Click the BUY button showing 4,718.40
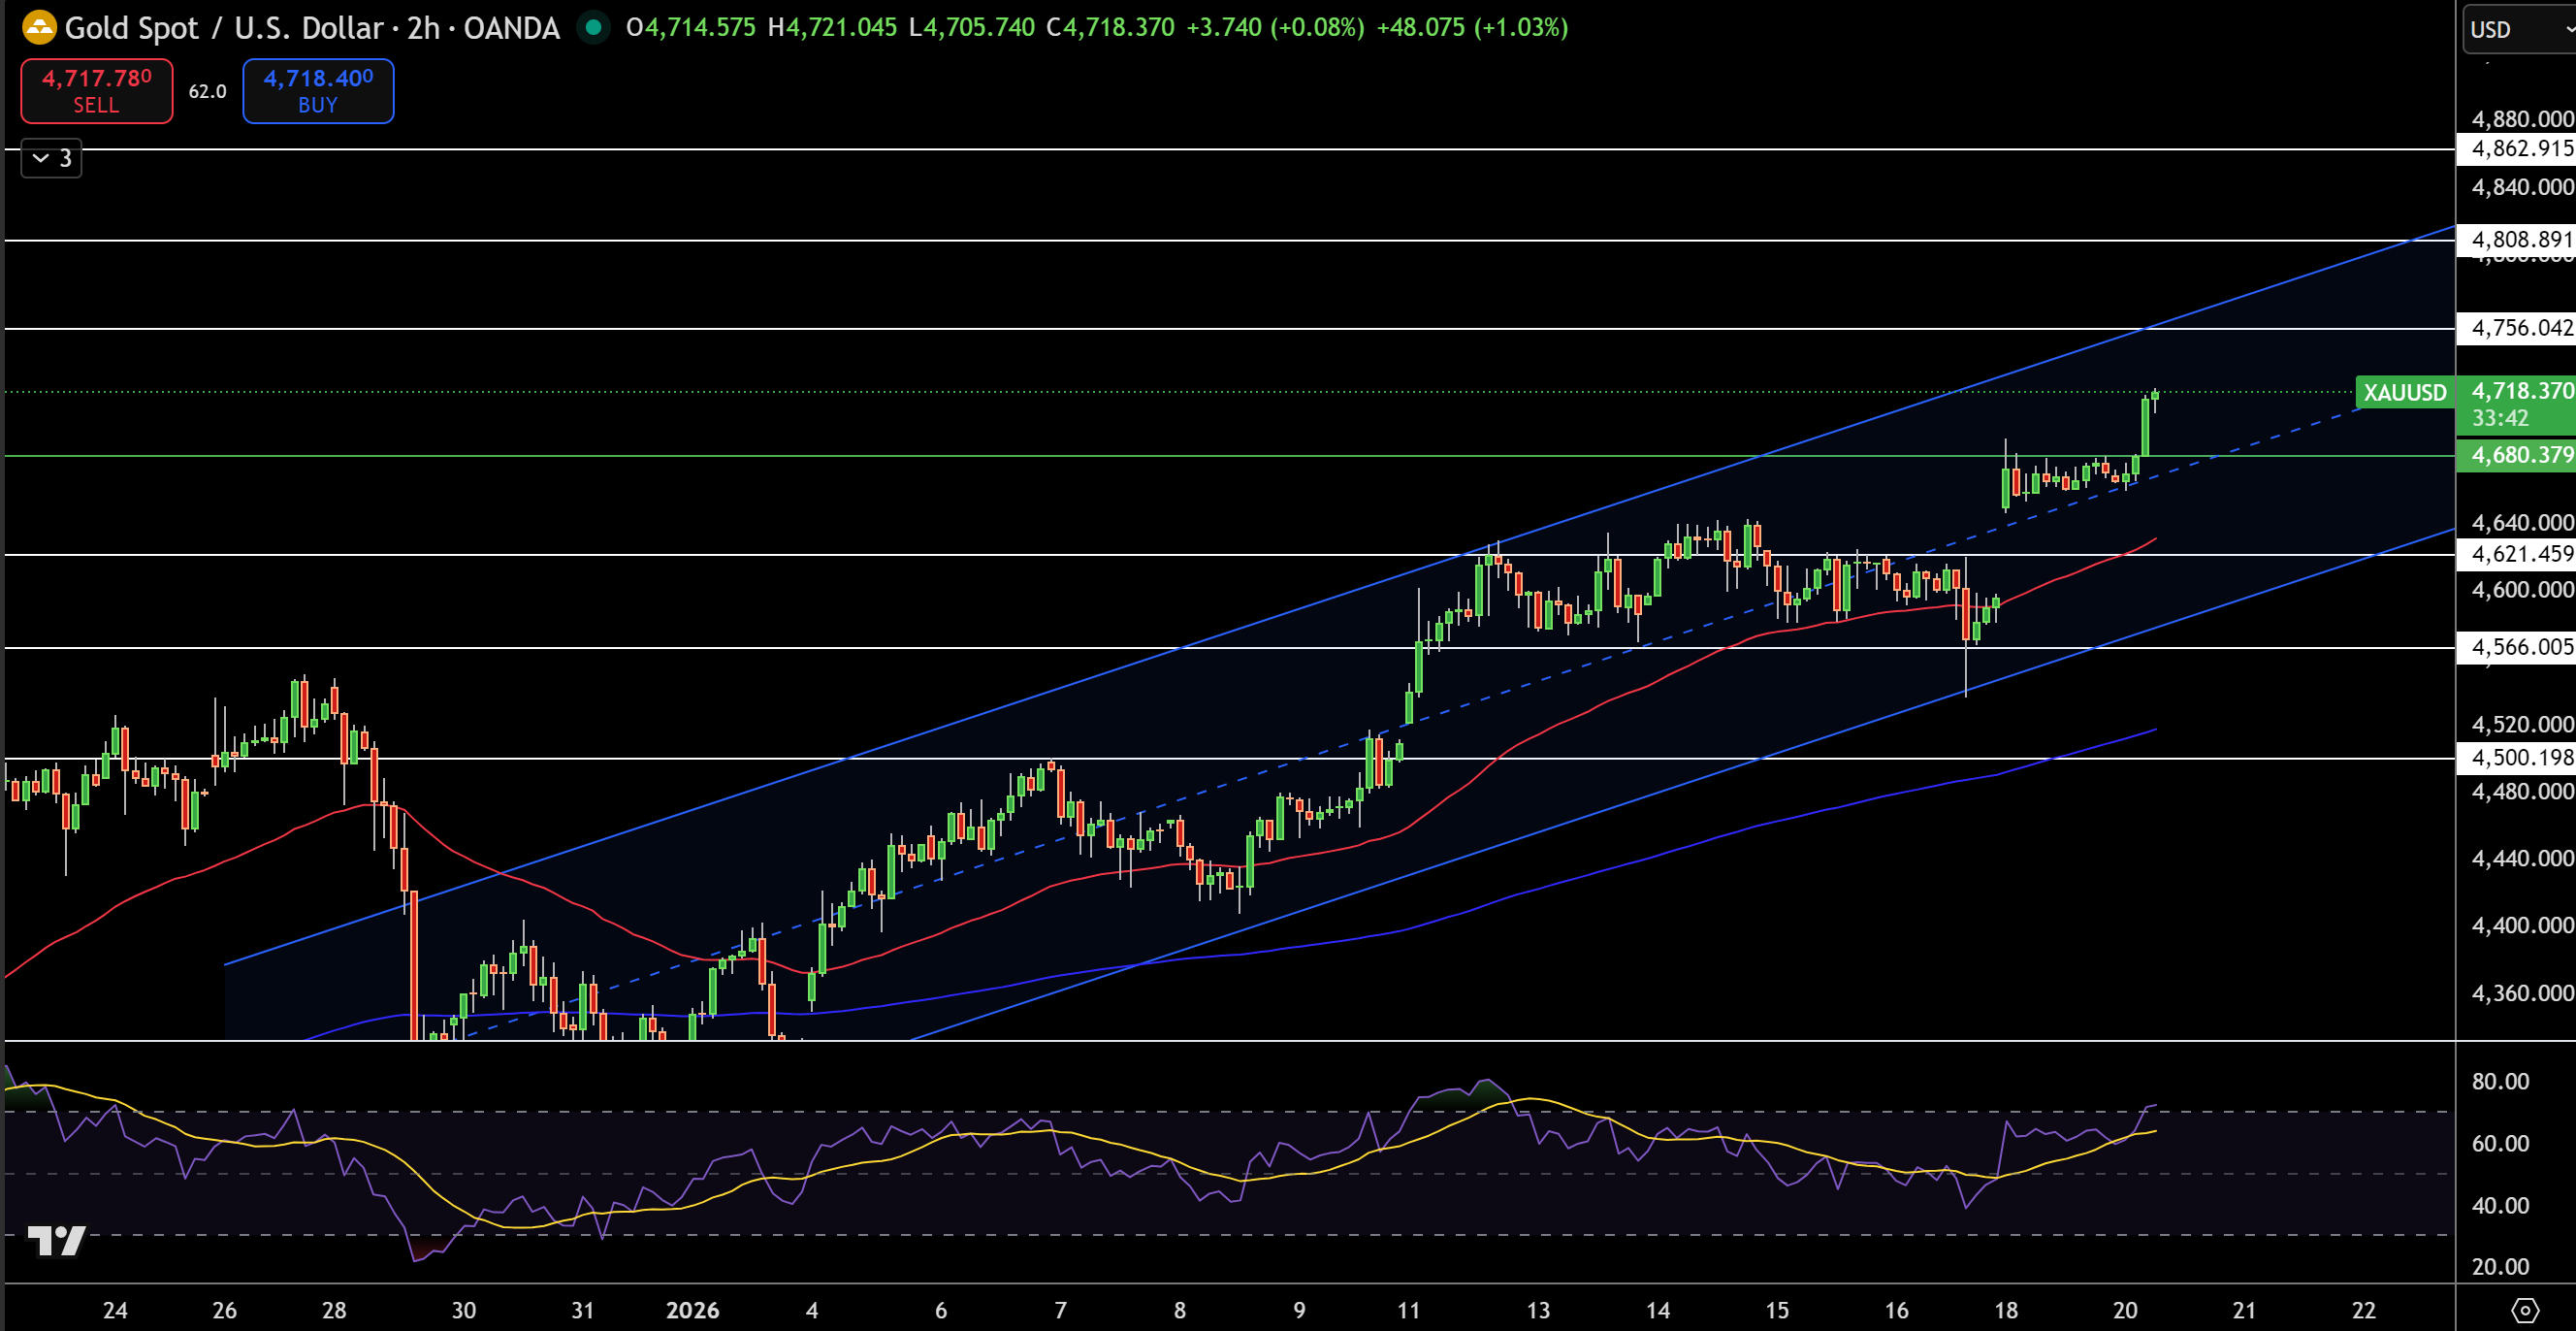Image resolution: width=2576 pixels, height=1331 pixels. [317, 90]
